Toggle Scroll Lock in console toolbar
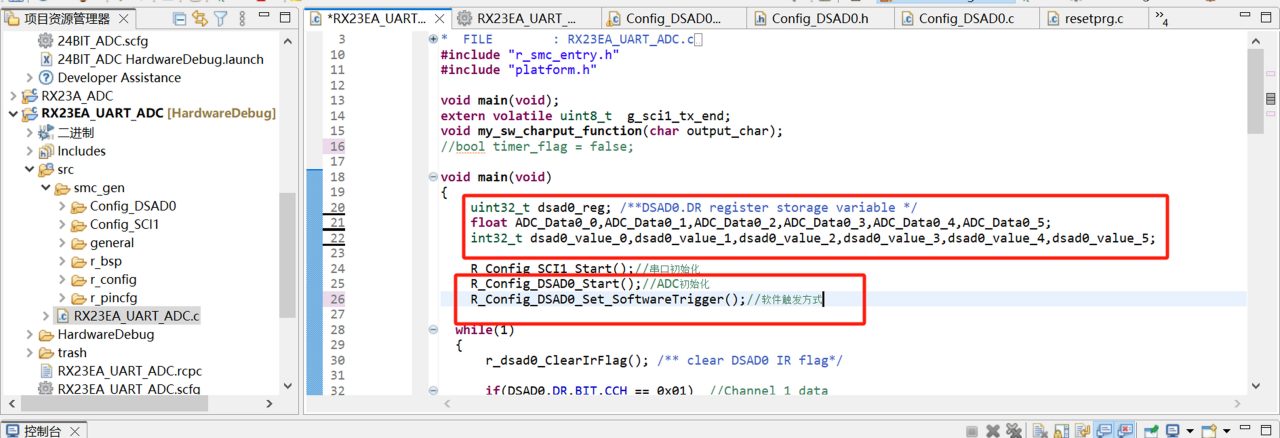Viewport: 1280px width, 438px height. (x=1061, y=431)
